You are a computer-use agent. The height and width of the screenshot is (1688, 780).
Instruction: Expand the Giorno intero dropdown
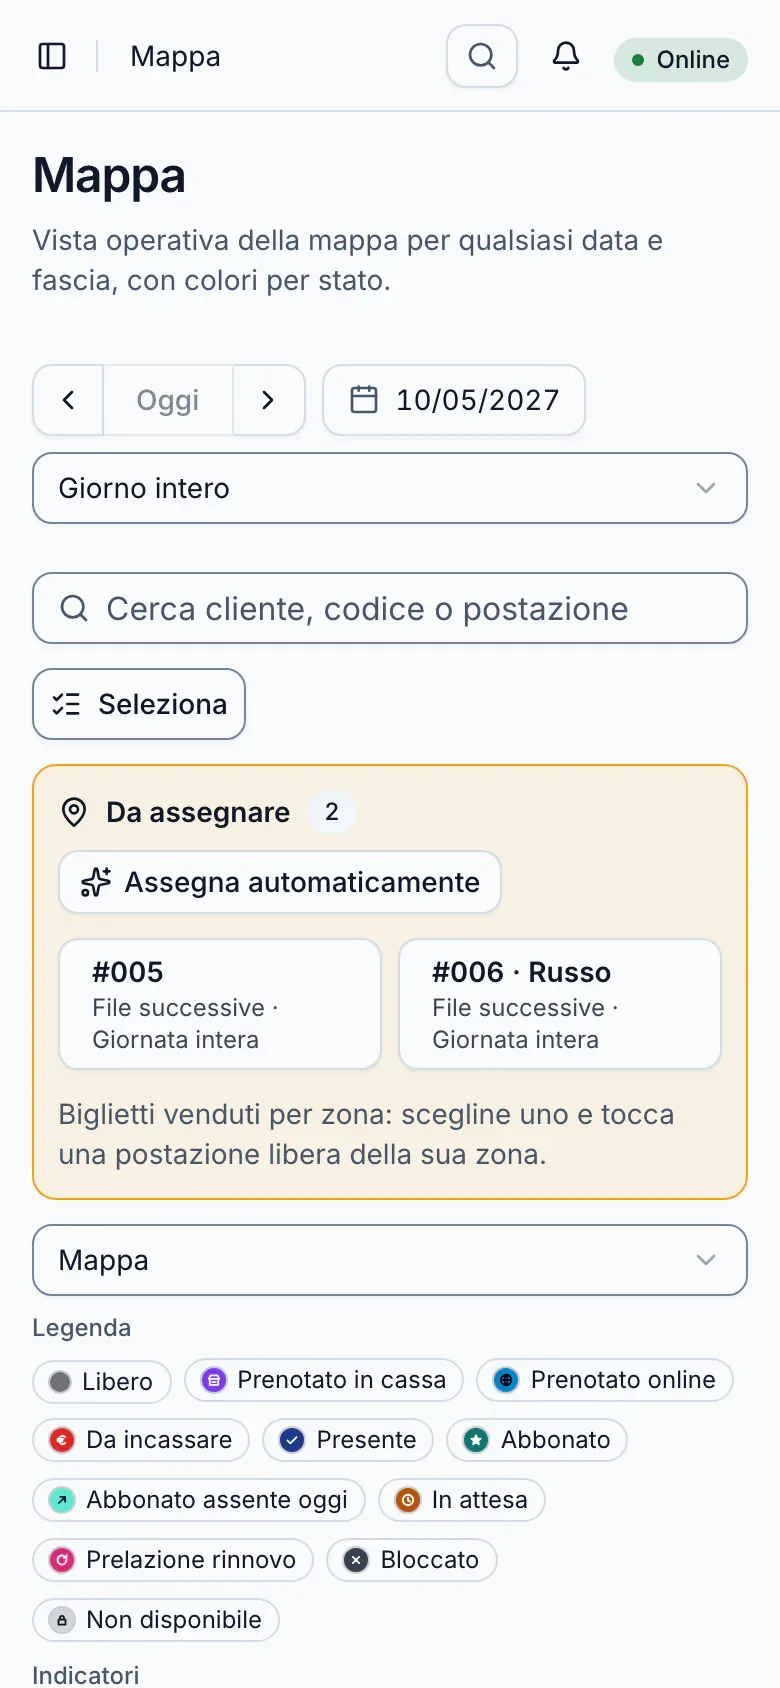[390, 488]
